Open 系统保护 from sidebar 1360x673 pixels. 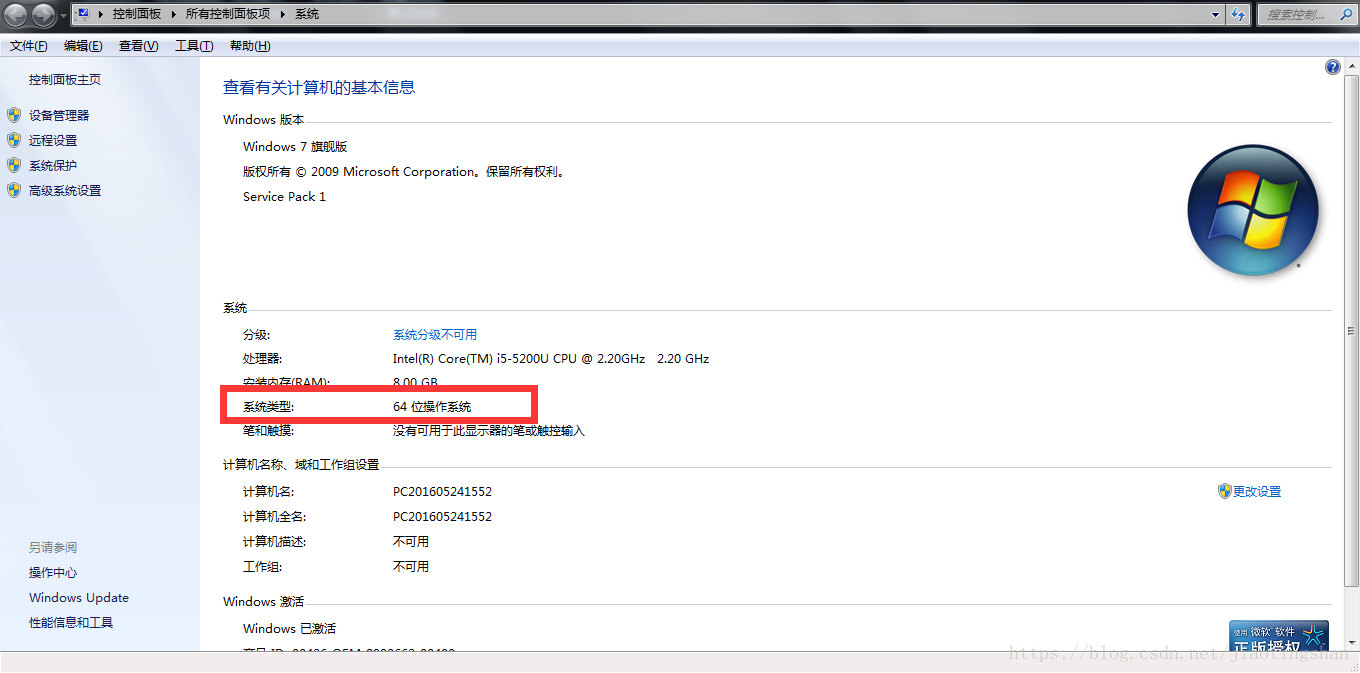53,166
